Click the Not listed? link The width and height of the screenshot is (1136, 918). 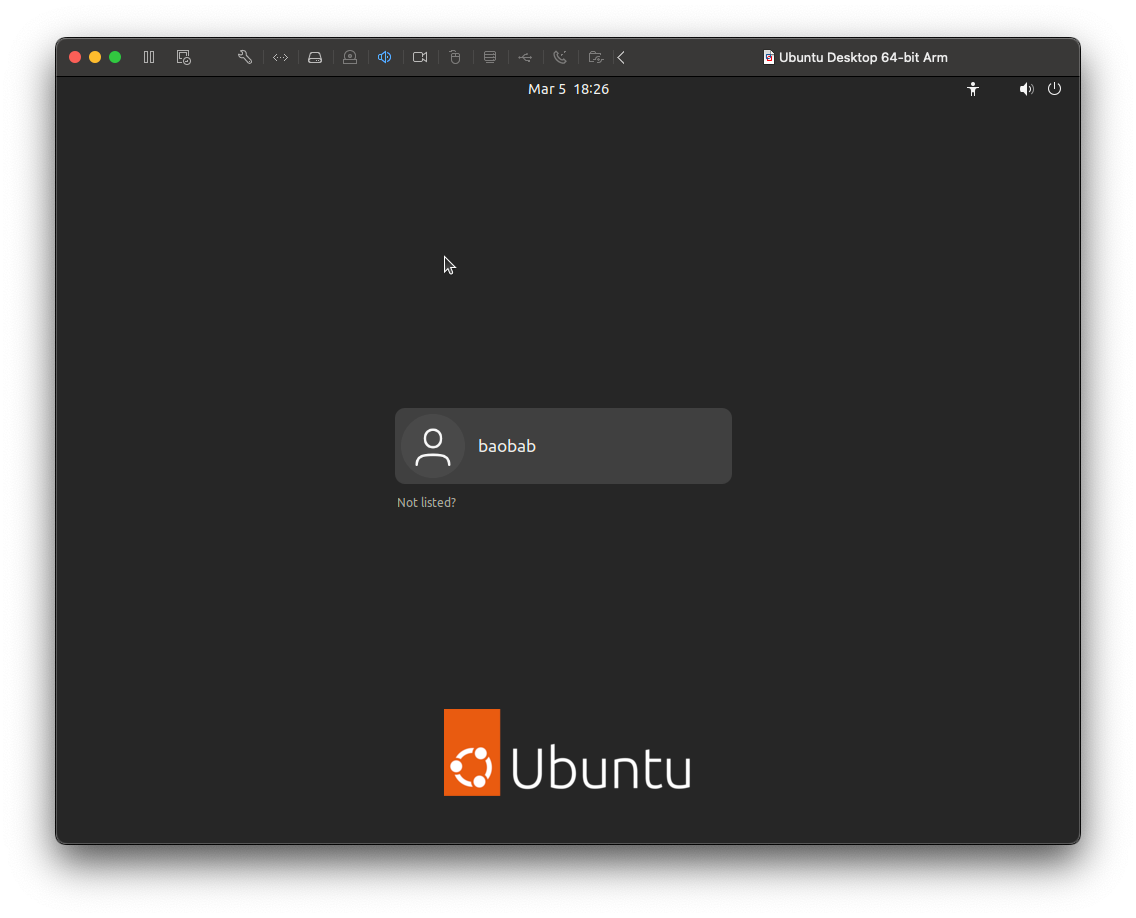pyautogui.click(x=426, y=502)
